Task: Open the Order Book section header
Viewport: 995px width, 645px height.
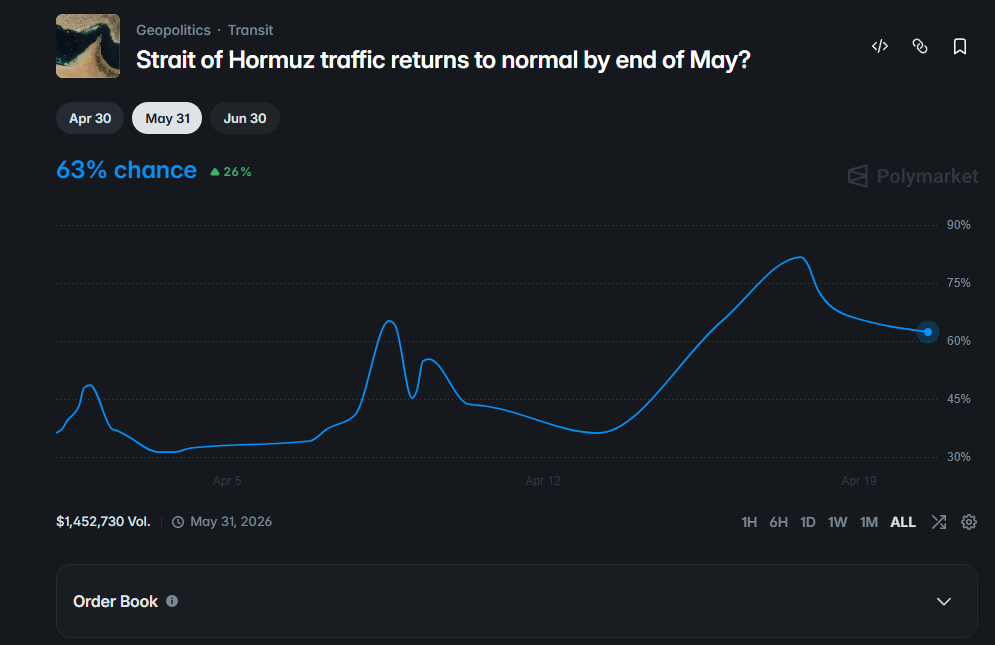Action: [x=116, y=601]
